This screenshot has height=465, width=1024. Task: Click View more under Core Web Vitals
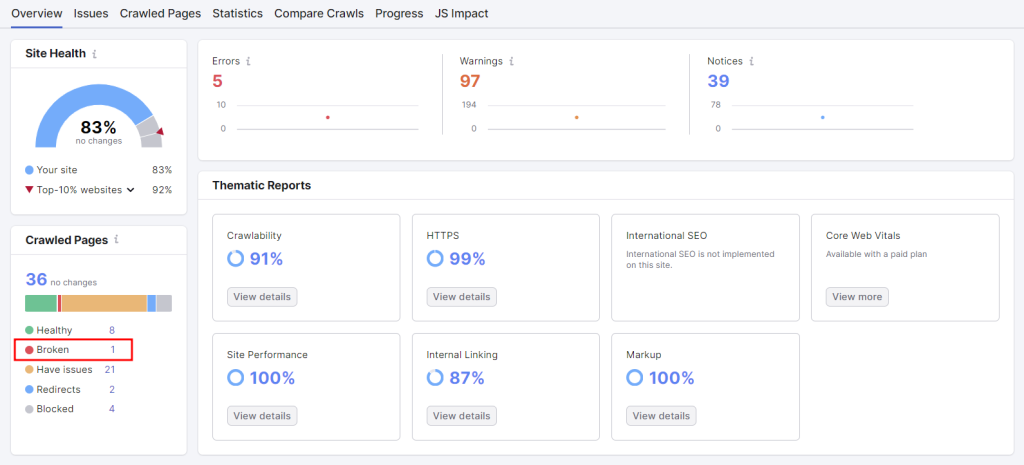coord(857,297)
